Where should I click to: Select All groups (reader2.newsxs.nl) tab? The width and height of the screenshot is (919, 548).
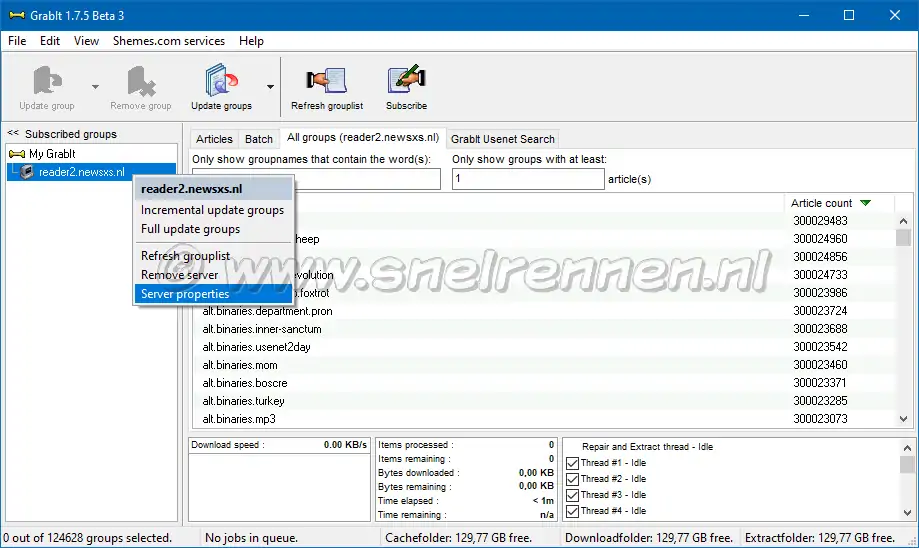(x=363, y=137)
